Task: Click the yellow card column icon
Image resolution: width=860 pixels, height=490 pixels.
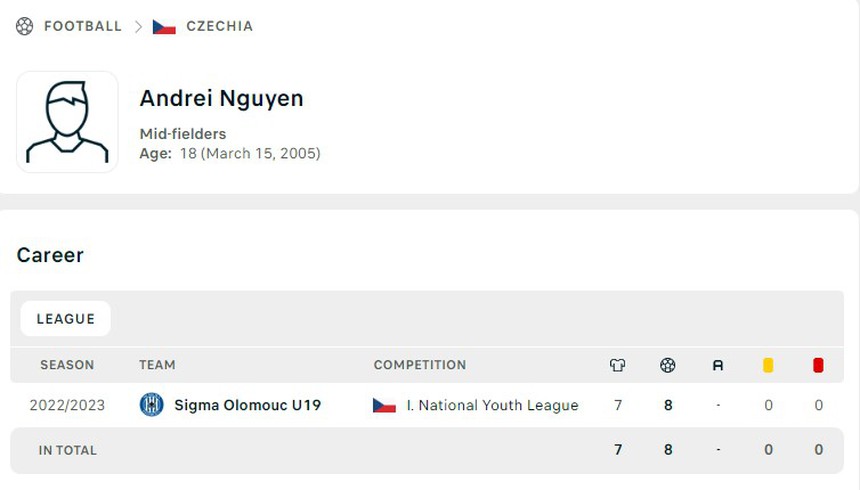Action: pos(768,365)
